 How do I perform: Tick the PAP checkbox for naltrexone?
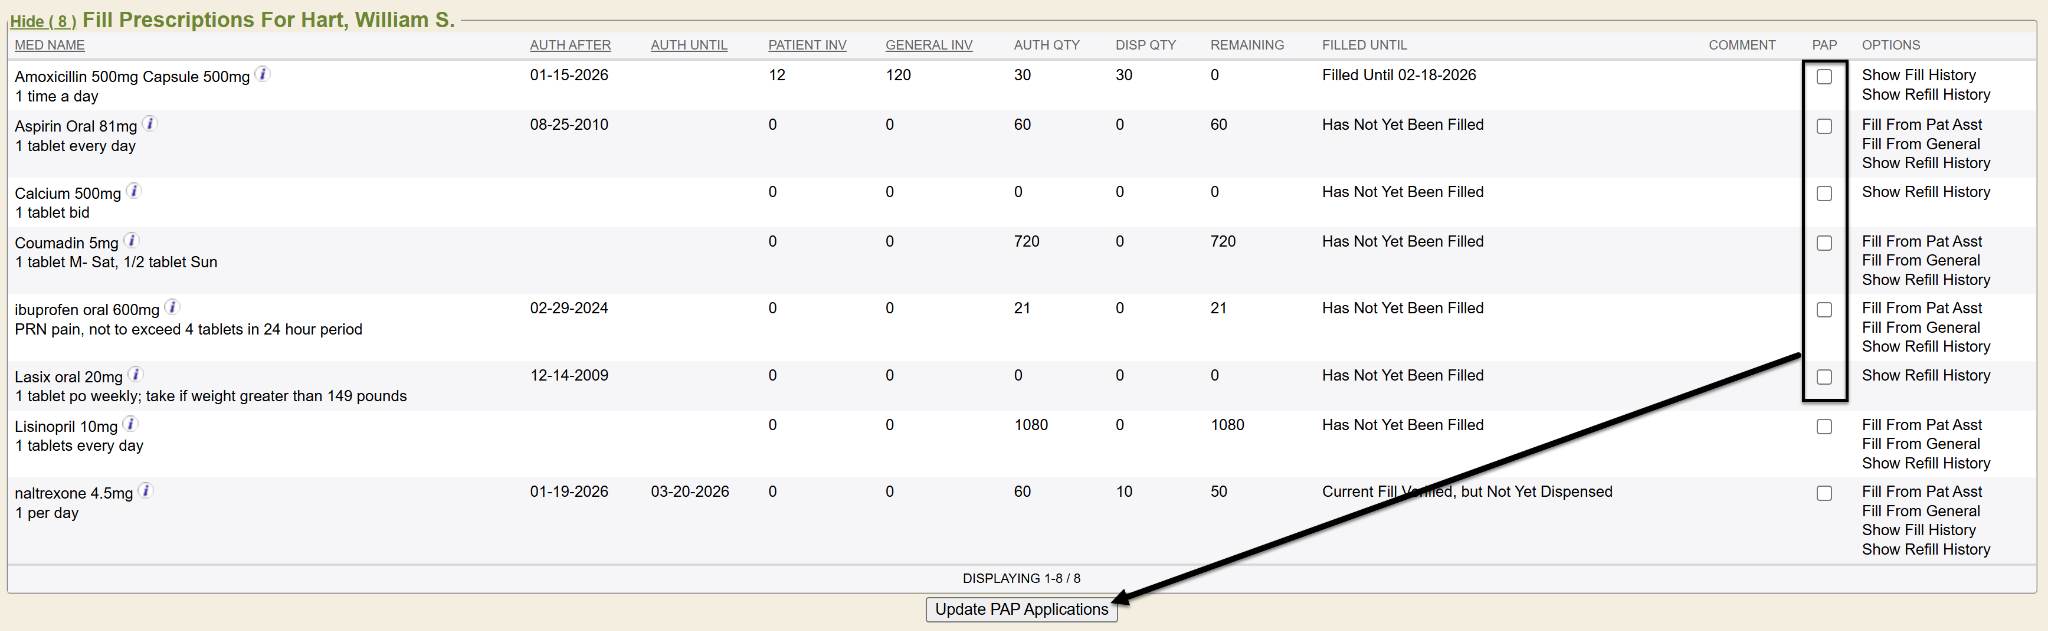pos(1824,493)
